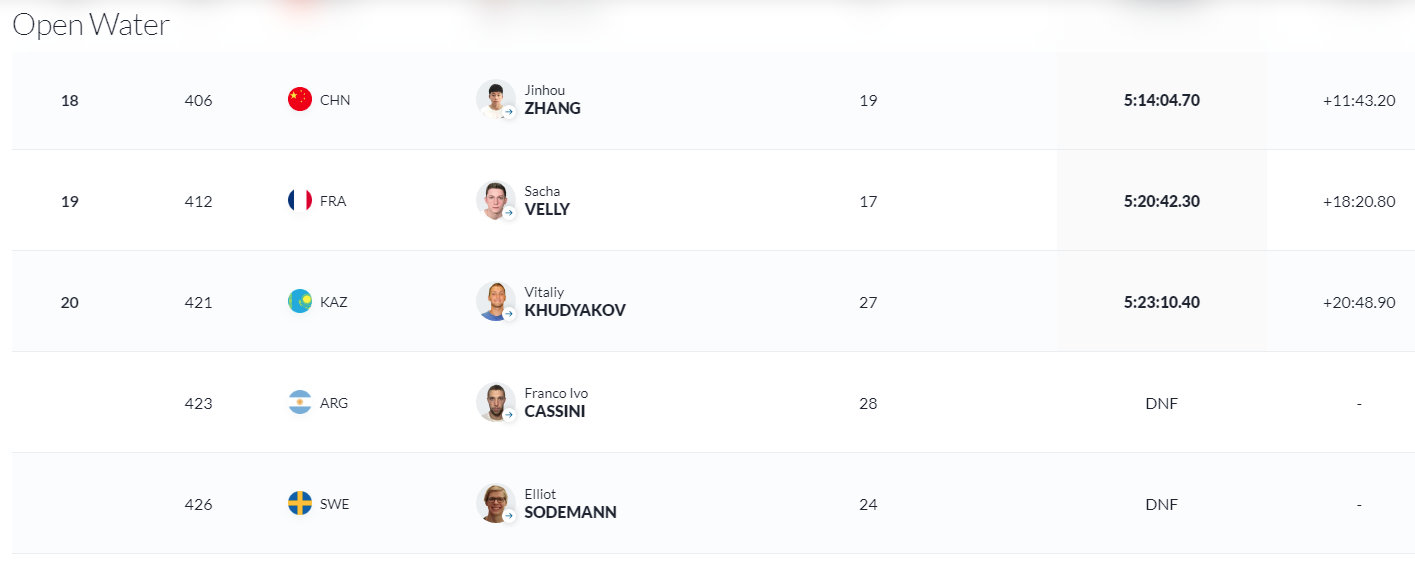Click the Argentina flag icon
This screenshot has width=1415, height=563.
click(300, 403)
